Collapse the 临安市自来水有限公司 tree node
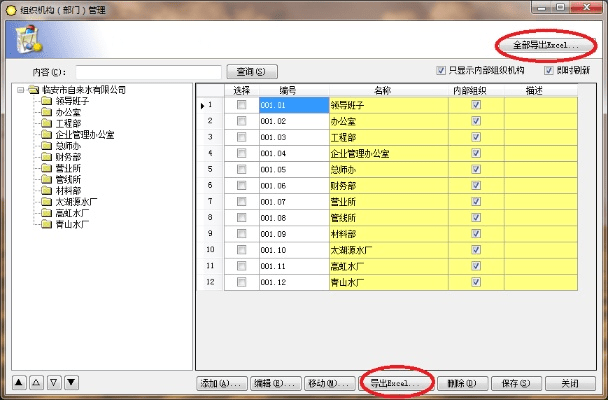This screenshot has height=400, width=608. click(x=20, y=90)
